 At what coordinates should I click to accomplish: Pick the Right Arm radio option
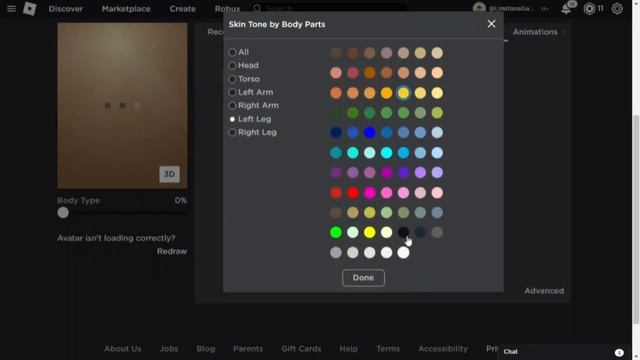coord(232,105)
